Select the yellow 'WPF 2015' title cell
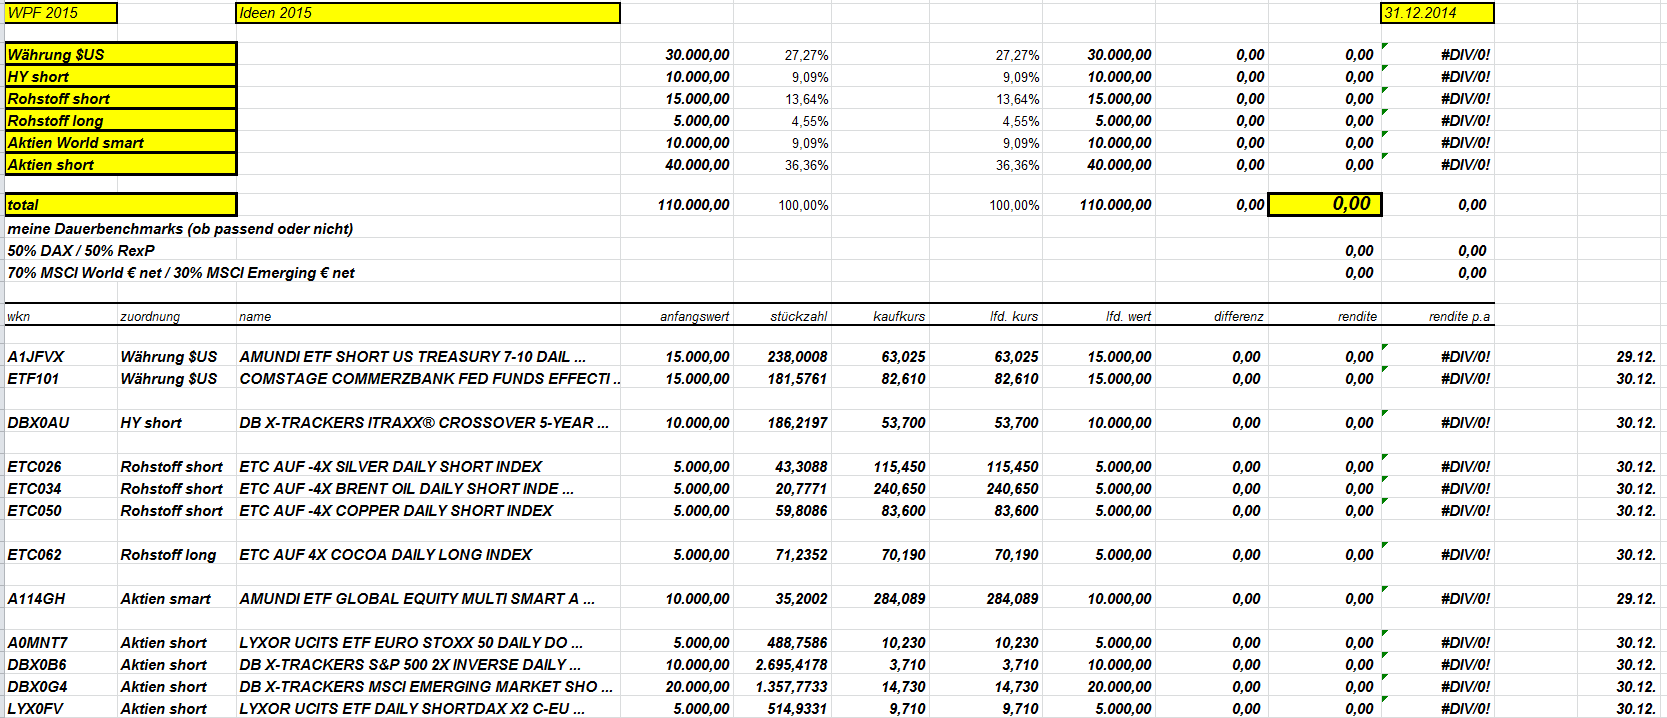Screen dimensions: 1667x718 tap(61, 13)
